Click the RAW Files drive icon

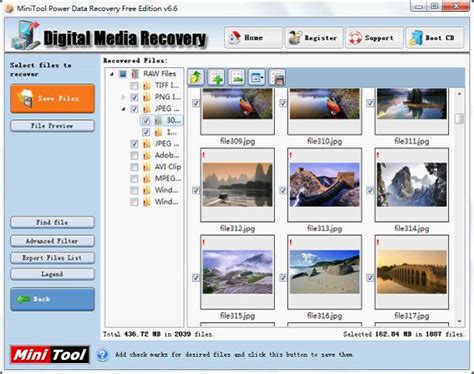(135, 73)
